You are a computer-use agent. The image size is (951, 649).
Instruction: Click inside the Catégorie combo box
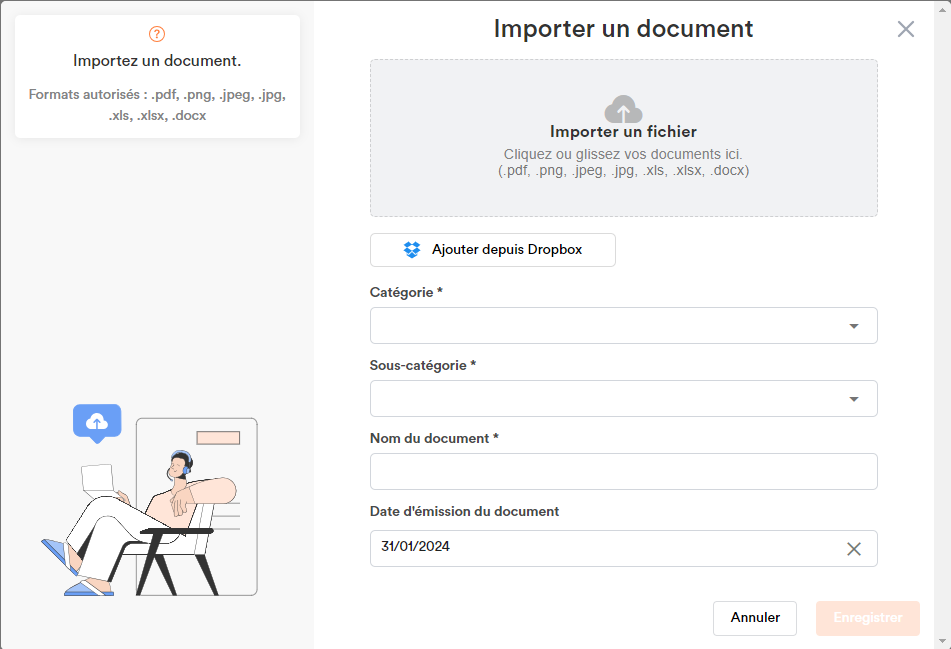[623, 326]
